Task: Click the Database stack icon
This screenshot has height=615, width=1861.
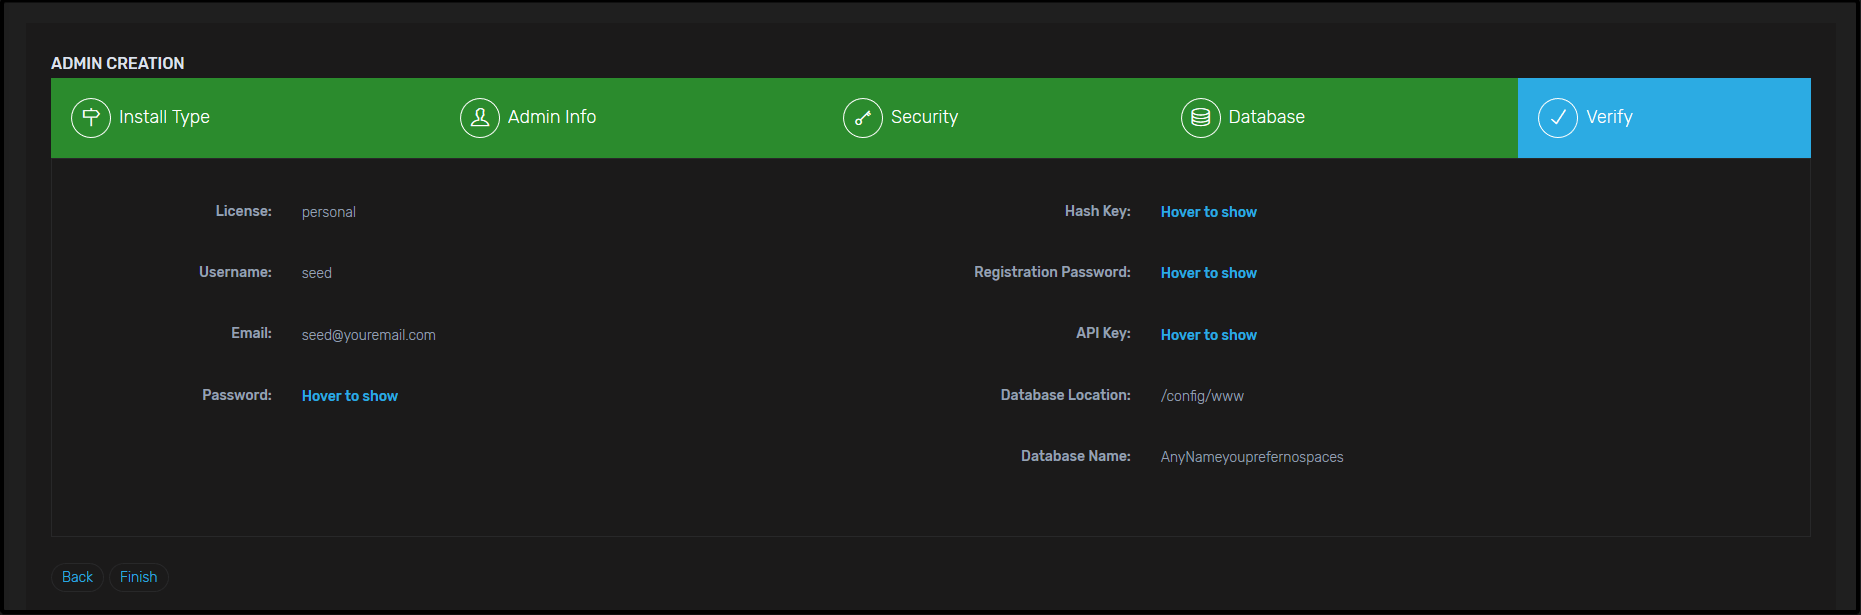Action: [1200, 118]
